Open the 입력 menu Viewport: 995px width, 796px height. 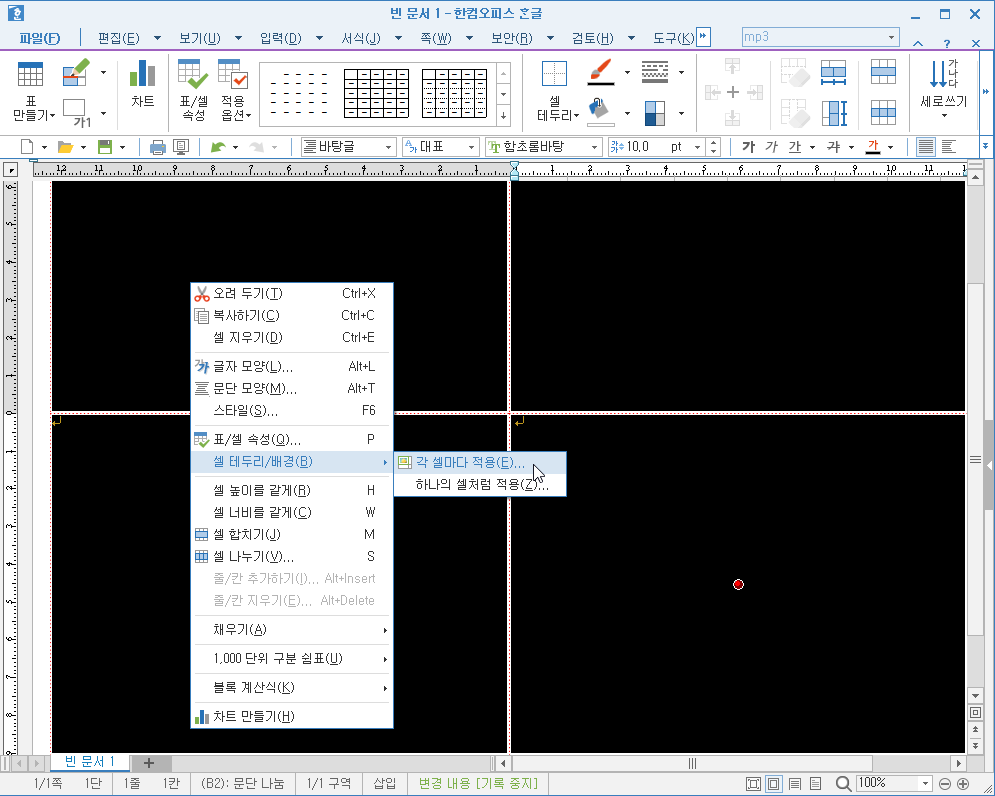click(x=280, y=39)
